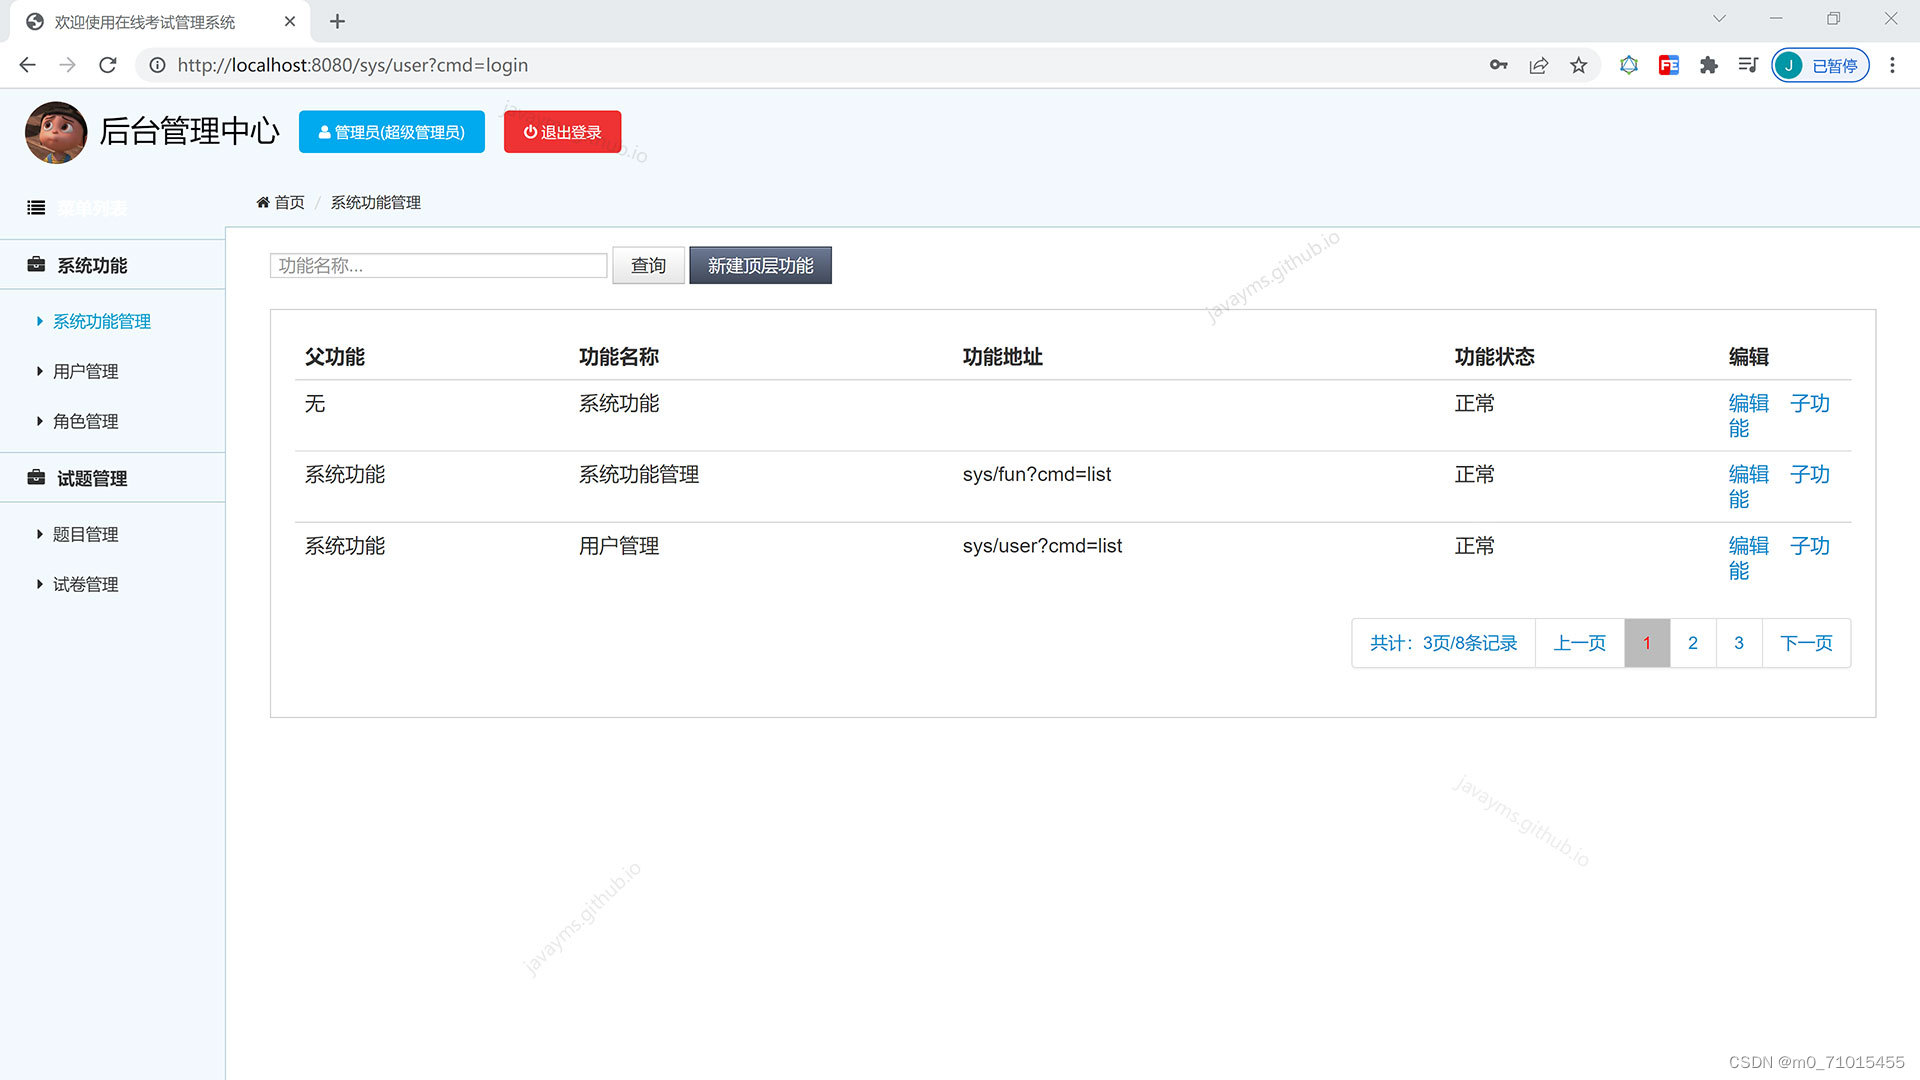Image resolution: width=1920 pixels, height=1080 pixels.
Task: Click the menu list icon above the sidebar
Action: pyautogui.click(x=36, y=207)
